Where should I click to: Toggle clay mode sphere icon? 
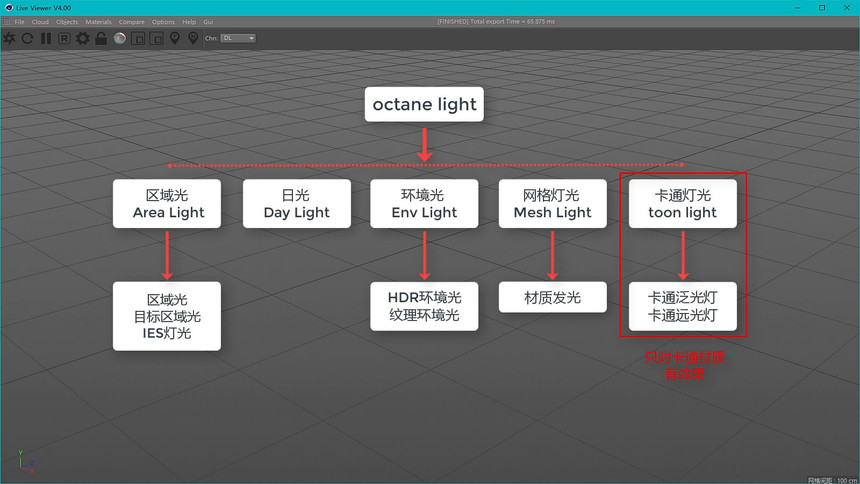click(120, 38)
